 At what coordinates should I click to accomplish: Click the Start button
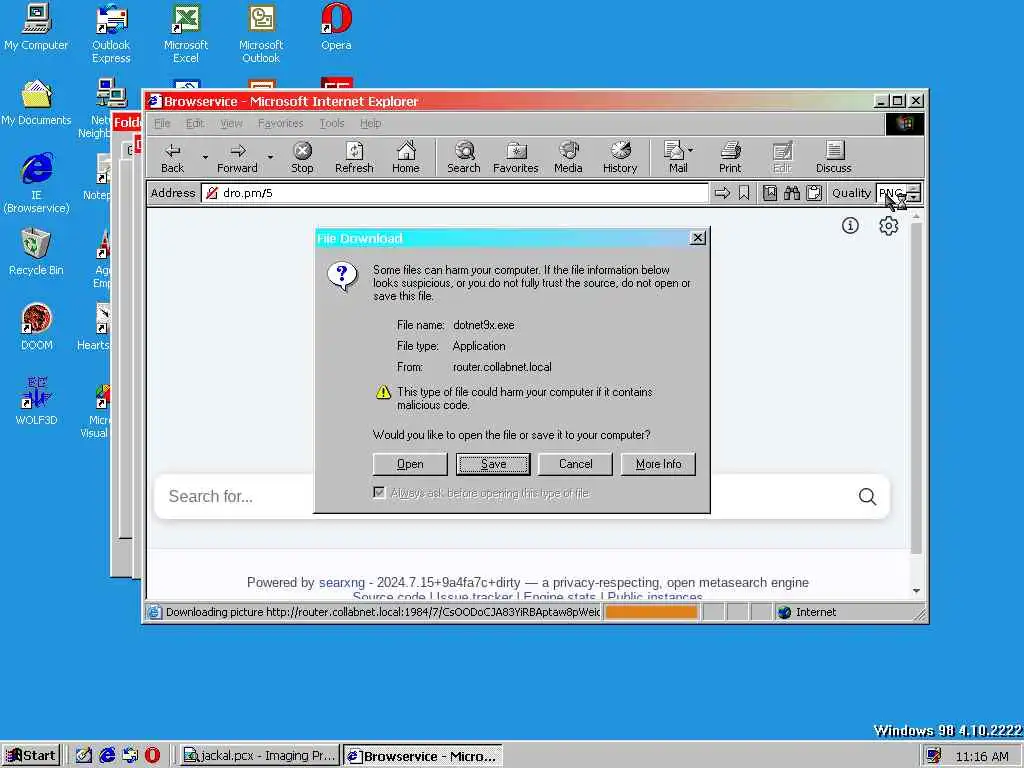[31, 756]
